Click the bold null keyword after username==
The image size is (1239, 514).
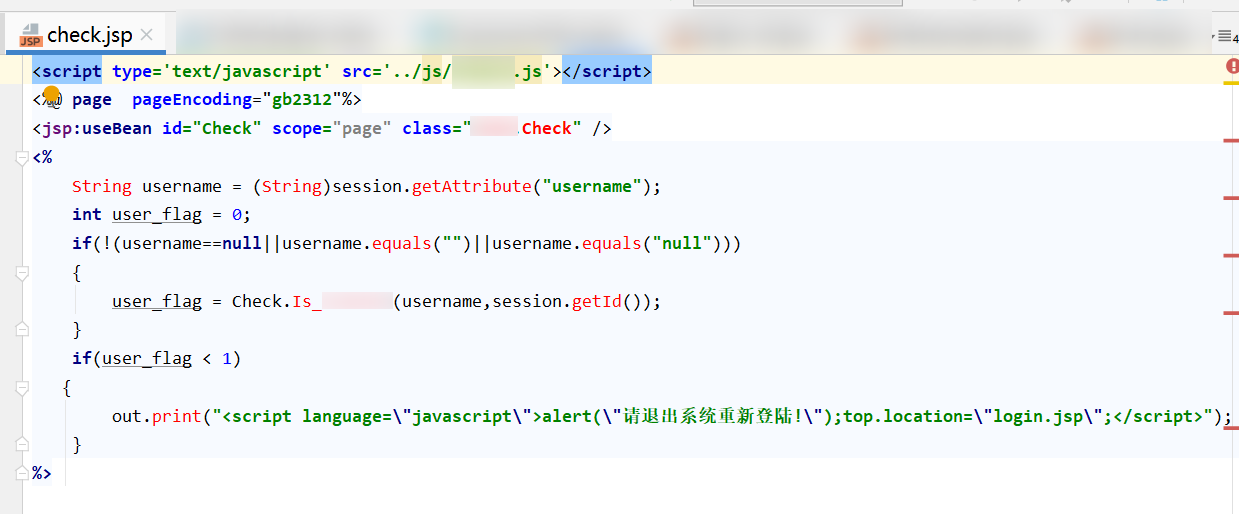pos(242,243)
